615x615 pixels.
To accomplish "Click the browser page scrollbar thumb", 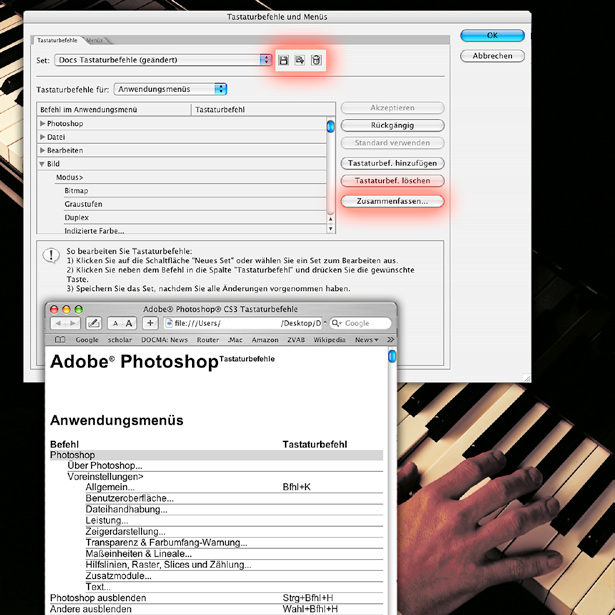I will point(392,356).
